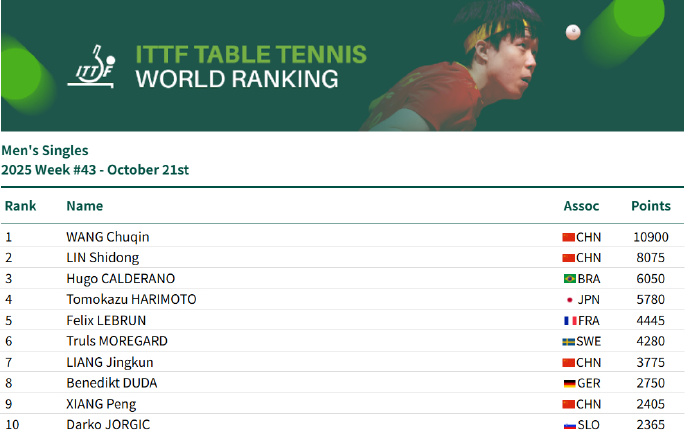
Task: Click Sweden flag in Truls MOREGARD row
Action: click(569, 342)
